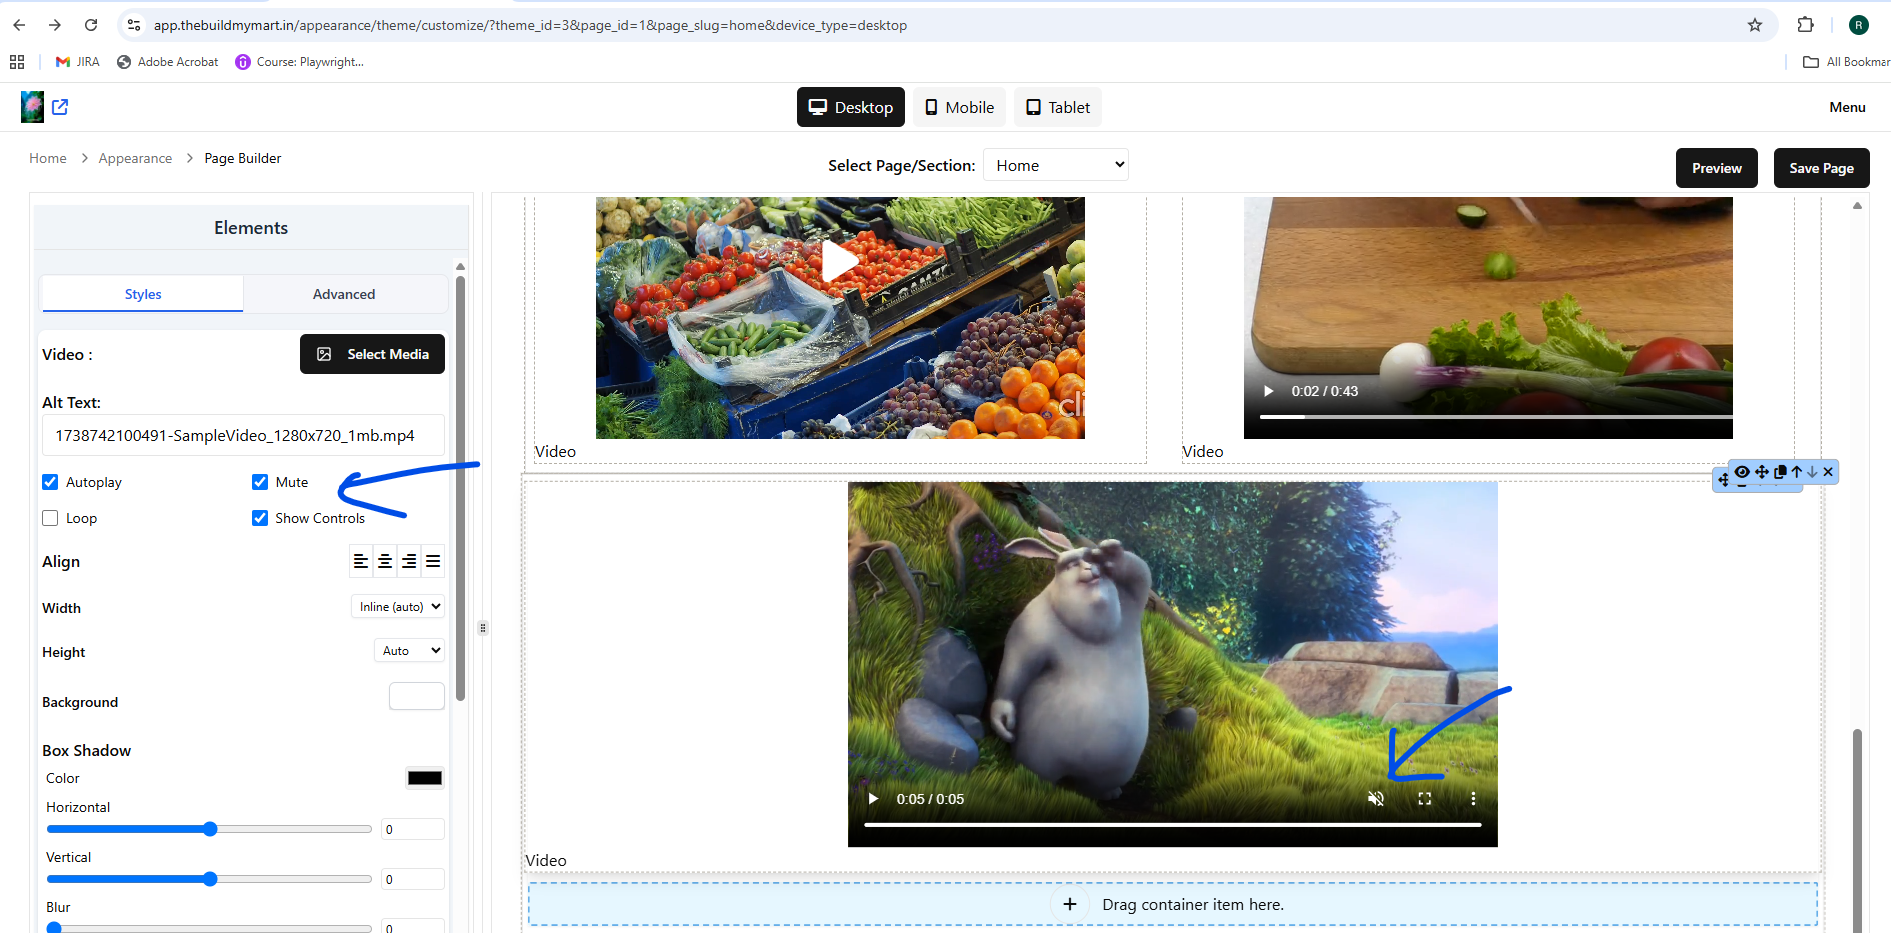Viewport: 1891px width, 933px height.
Task: Adjust the Horizontal shadow slider
Action: pyautogui.click(x=209, y=829)
